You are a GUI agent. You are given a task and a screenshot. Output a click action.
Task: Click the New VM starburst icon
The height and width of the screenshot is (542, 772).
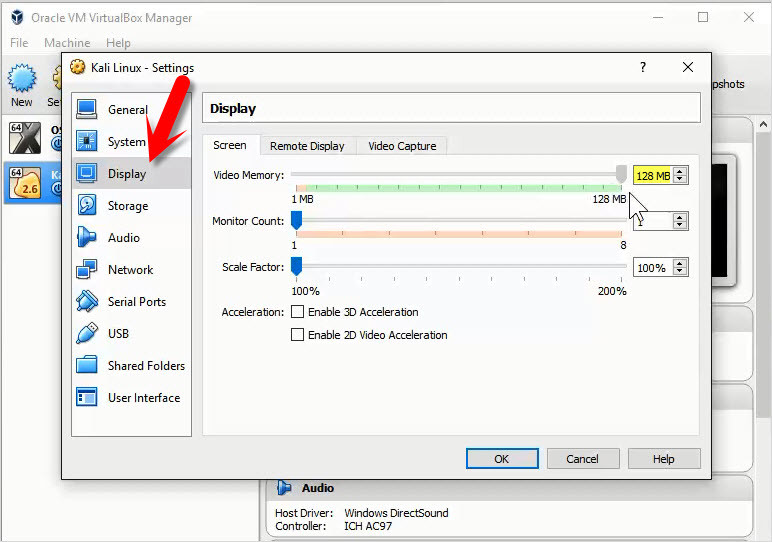coord(22,78)
